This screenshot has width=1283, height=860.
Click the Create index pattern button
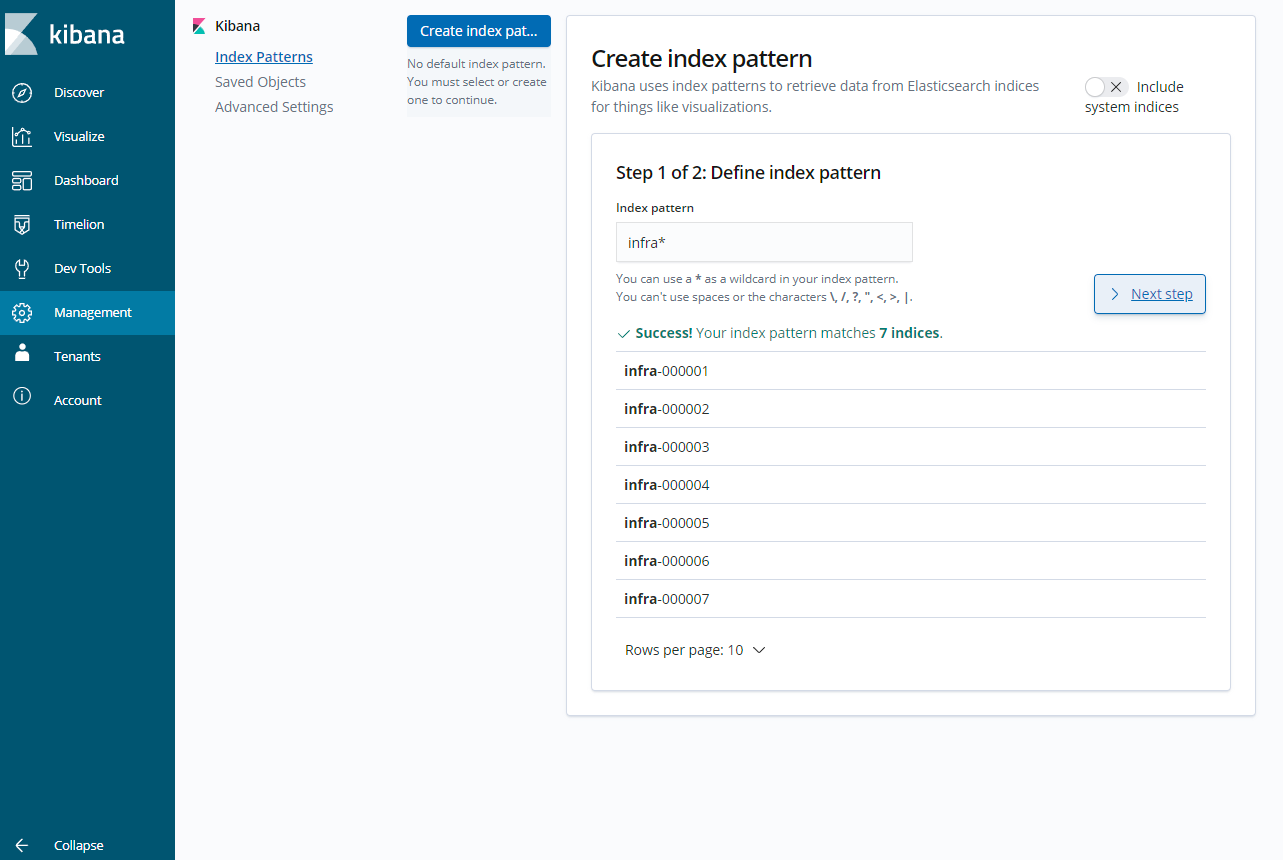(x=479, y=31)
